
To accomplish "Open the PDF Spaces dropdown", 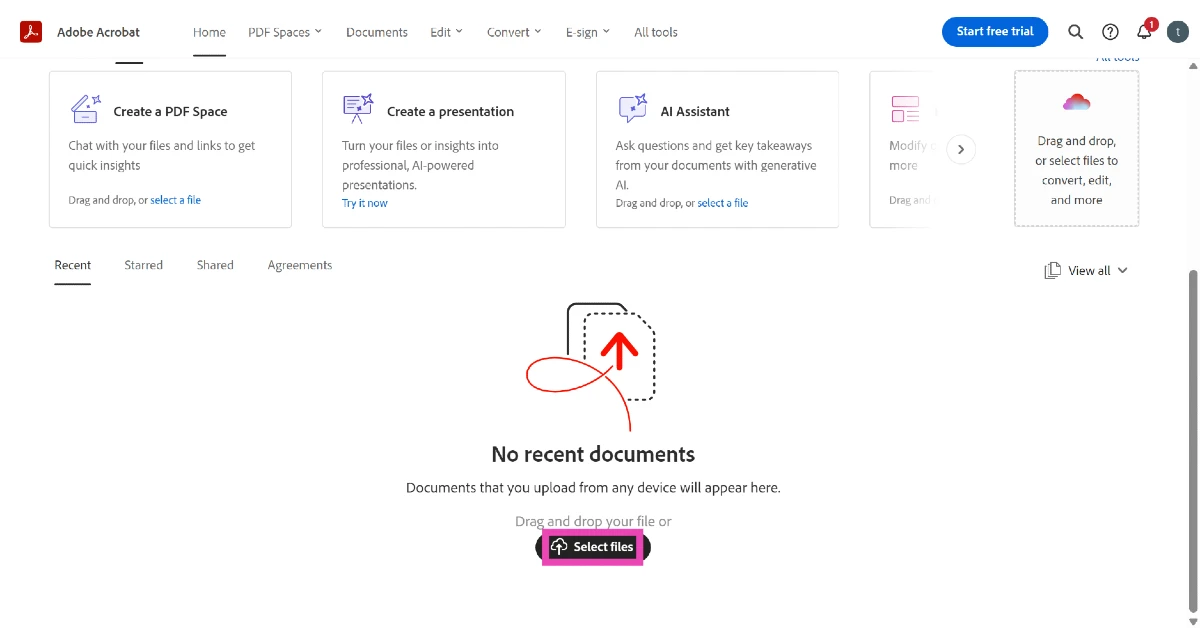I will tap(285, 31).
